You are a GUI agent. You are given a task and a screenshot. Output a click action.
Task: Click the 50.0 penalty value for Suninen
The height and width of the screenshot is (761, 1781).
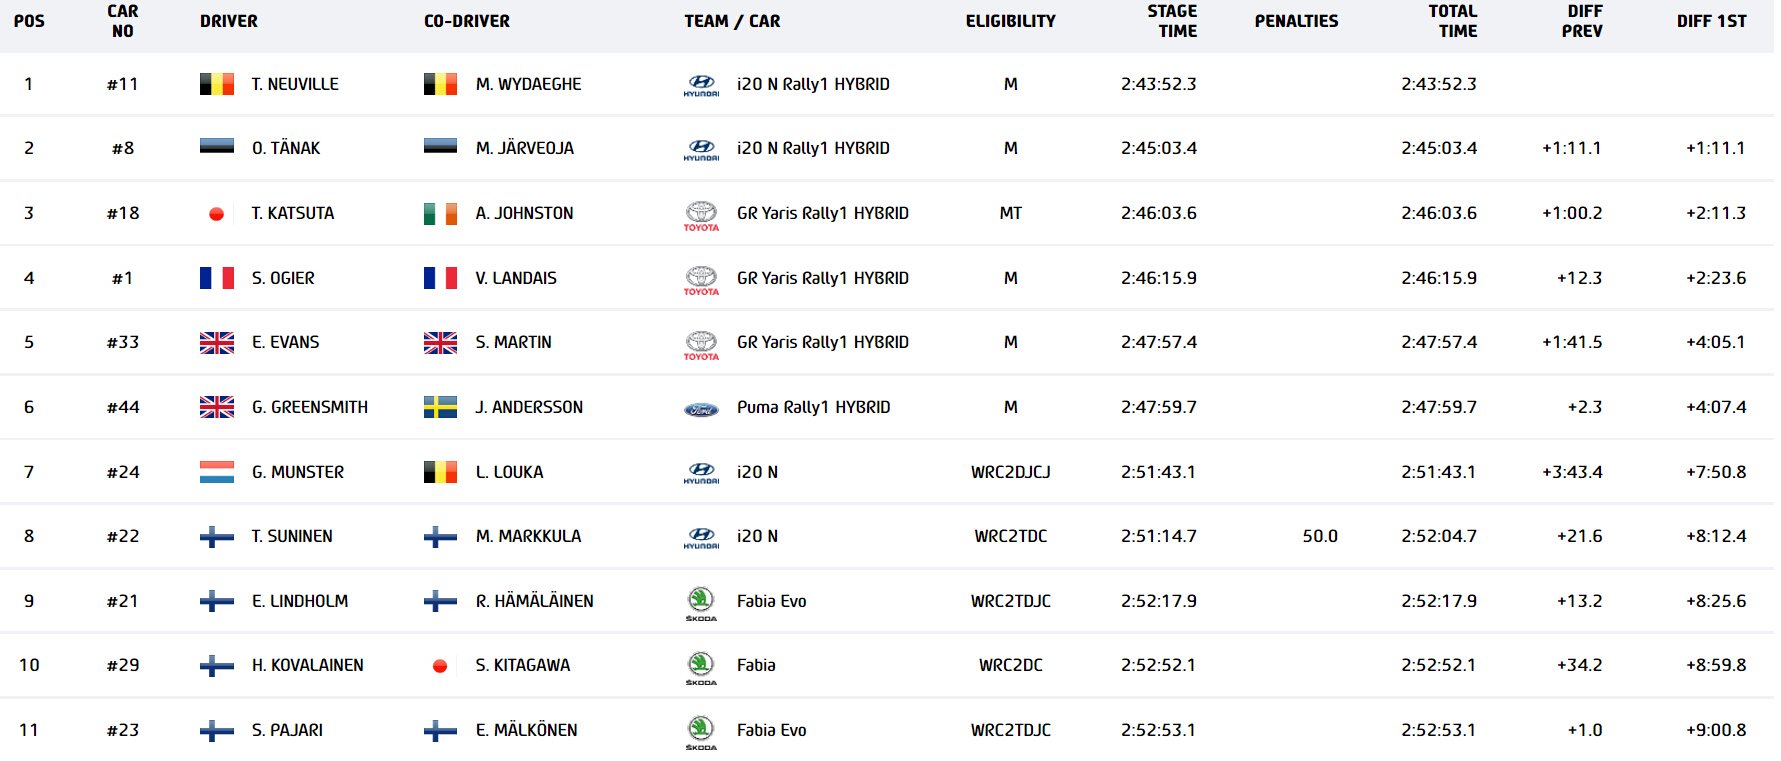pyautogui.click(x=1319, y=536)
